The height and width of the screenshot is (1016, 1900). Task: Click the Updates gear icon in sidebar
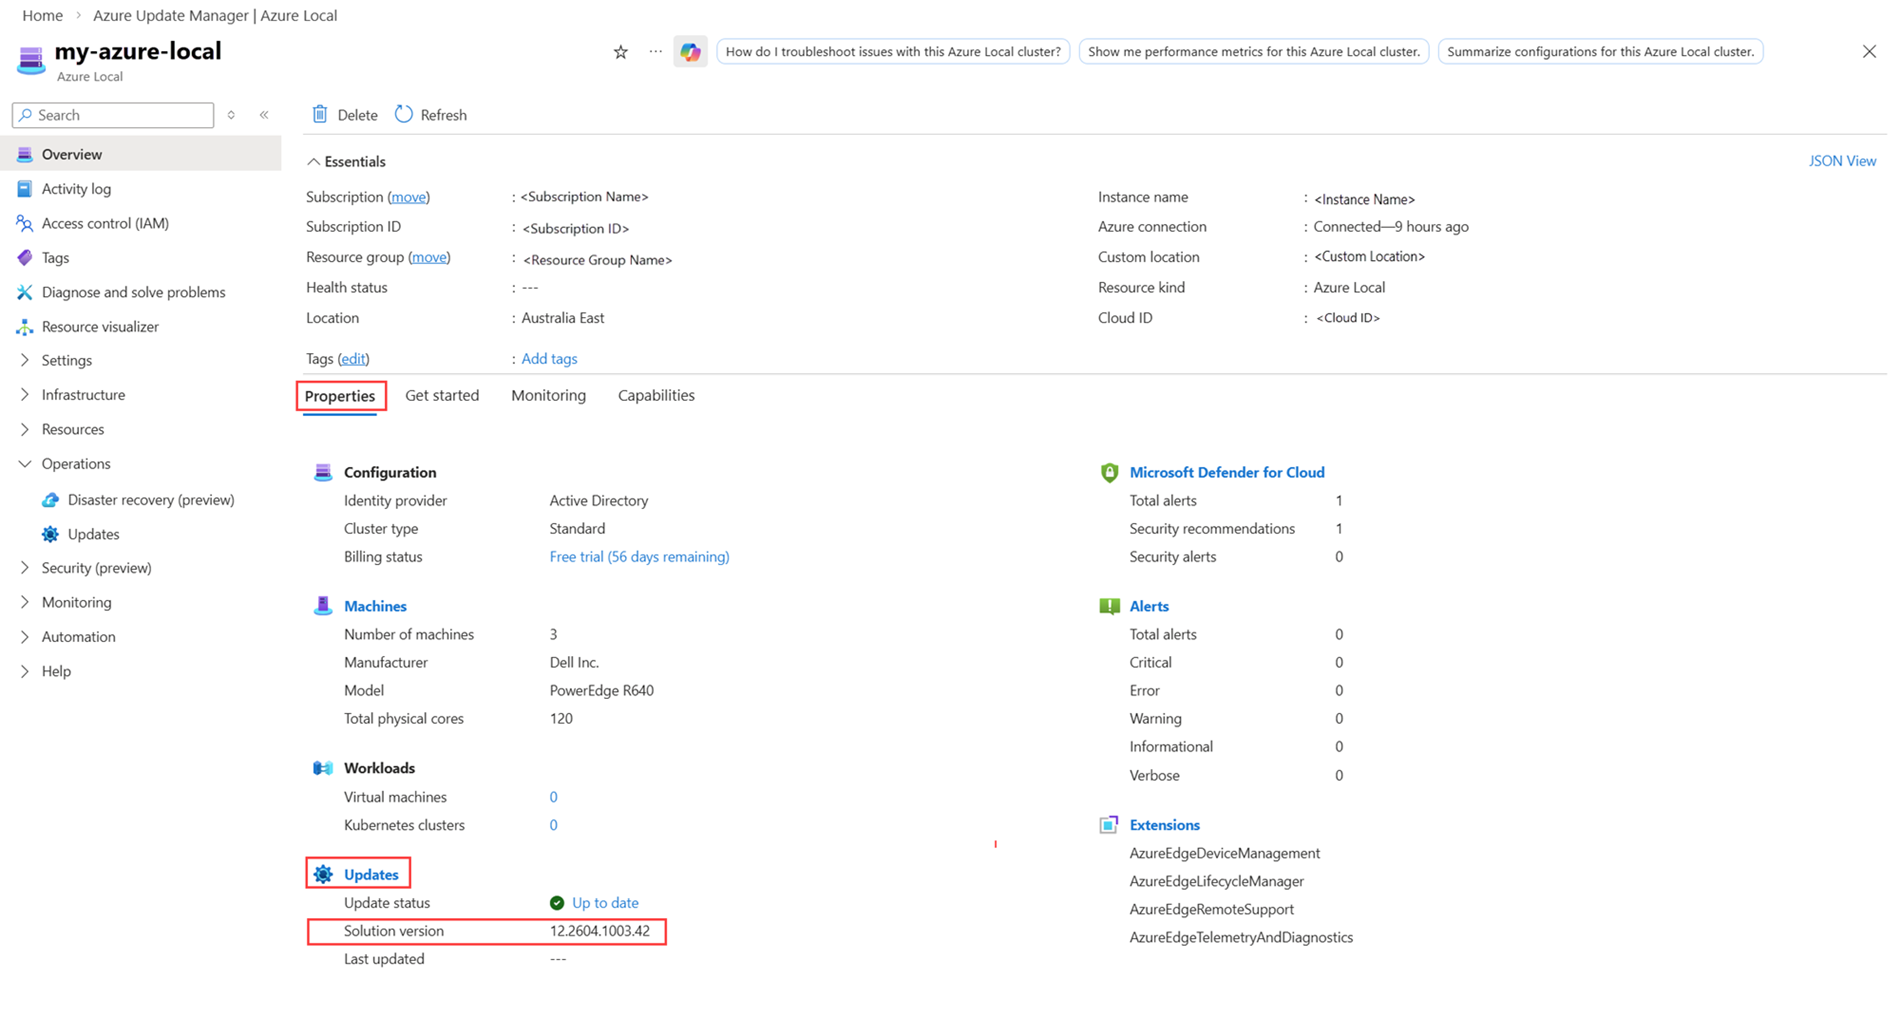(50, 534)
